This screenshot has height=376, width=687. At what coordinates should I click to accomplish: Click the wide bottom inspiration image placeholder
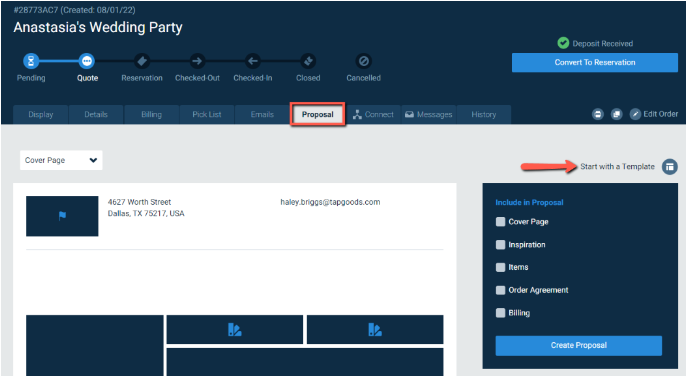(x=305, y=362)
